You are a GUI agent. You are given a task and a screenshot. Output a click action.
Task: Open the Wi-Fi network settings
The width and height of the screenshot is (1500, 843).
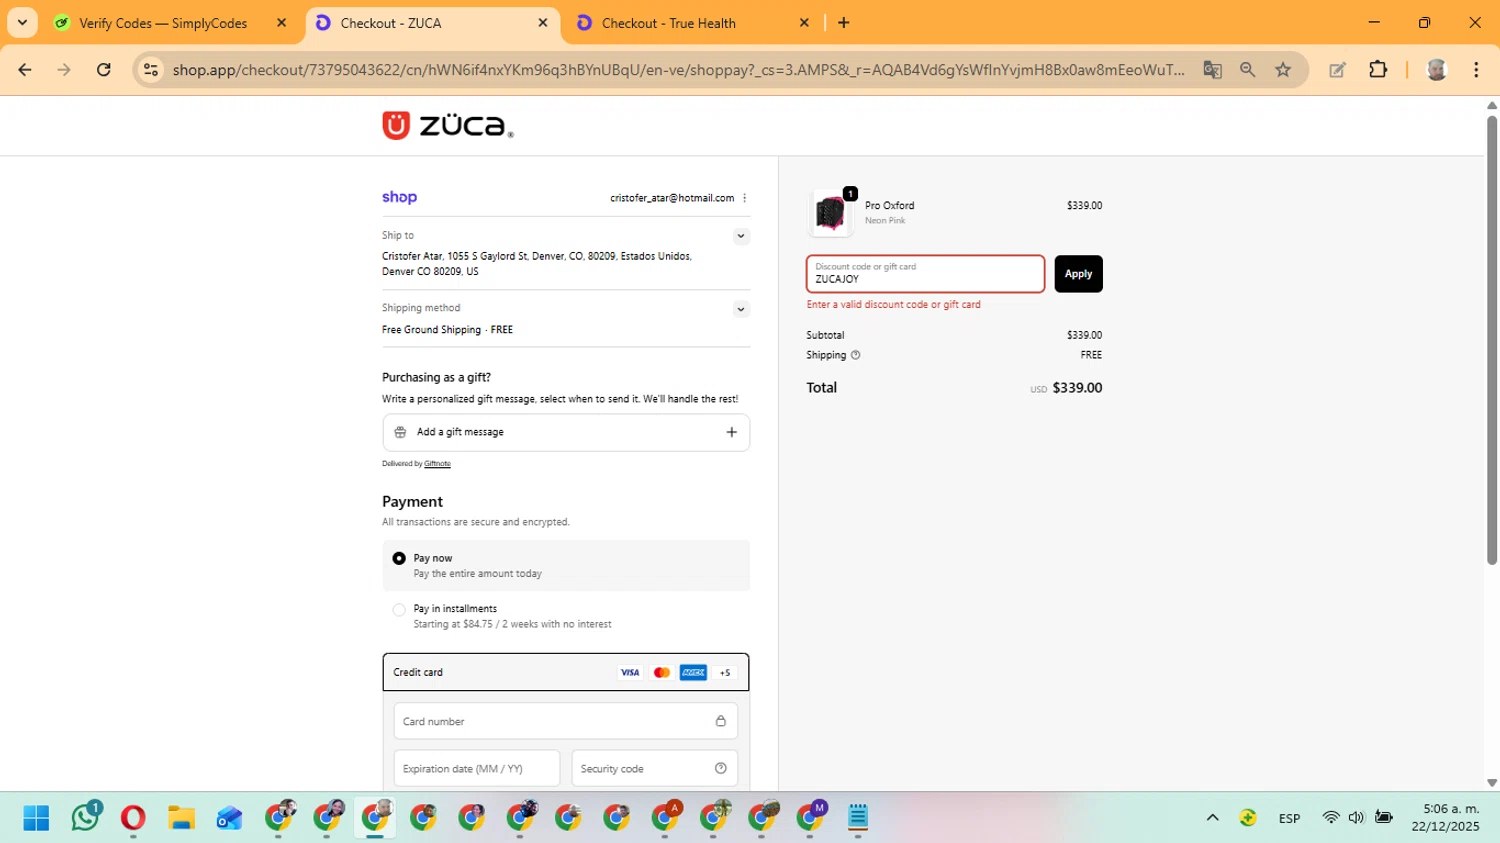[x=1330, y=818]
